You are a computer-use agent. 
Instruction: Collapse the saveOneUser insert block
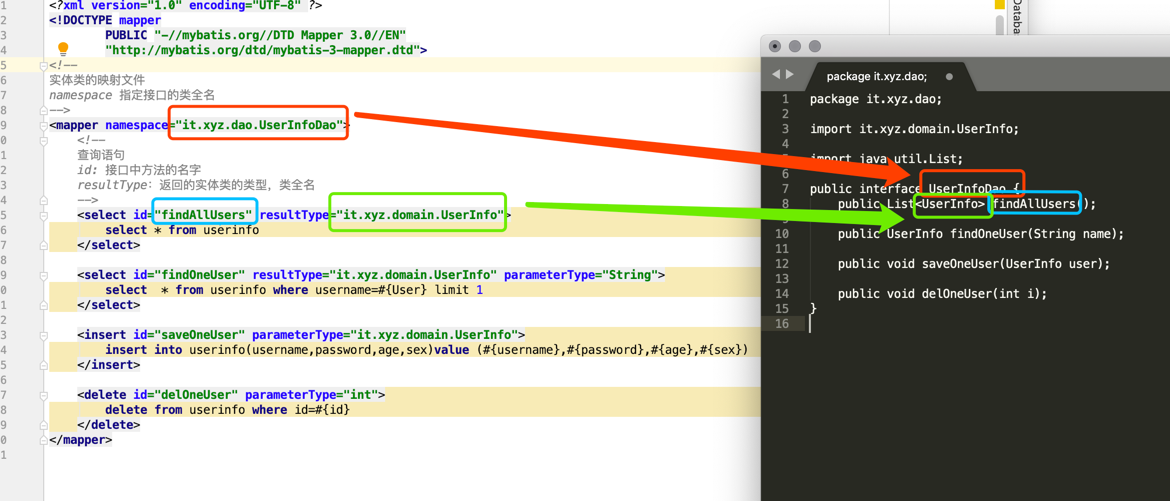click(44, 335)
